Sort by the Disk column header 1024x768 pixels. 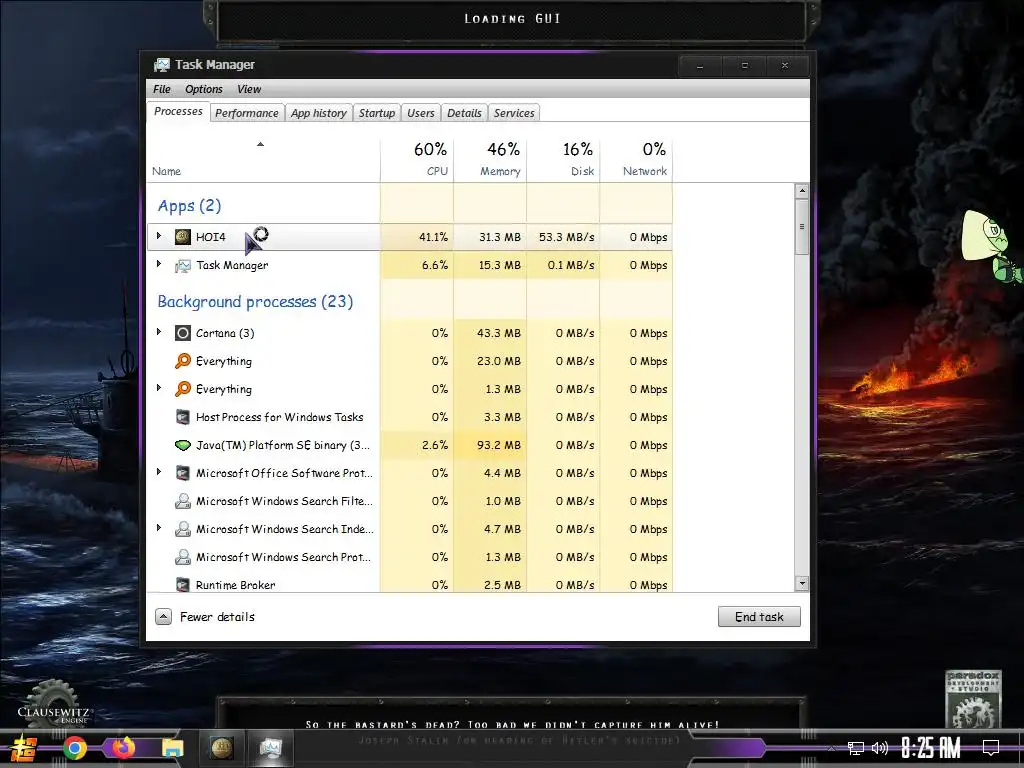click(x=564, y=160)
